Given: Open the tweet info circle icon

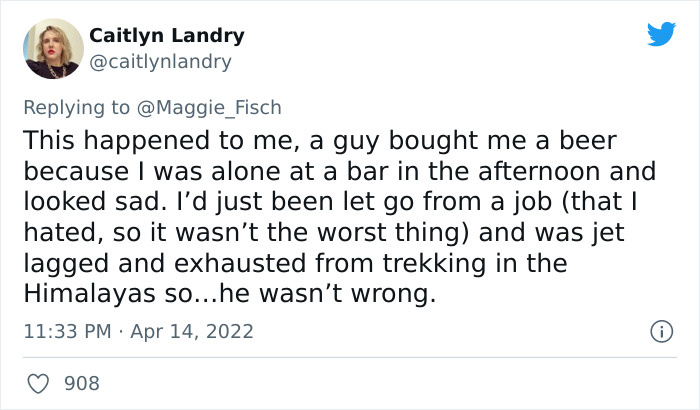Looking at the screenshot, I should tap(660, 330).
